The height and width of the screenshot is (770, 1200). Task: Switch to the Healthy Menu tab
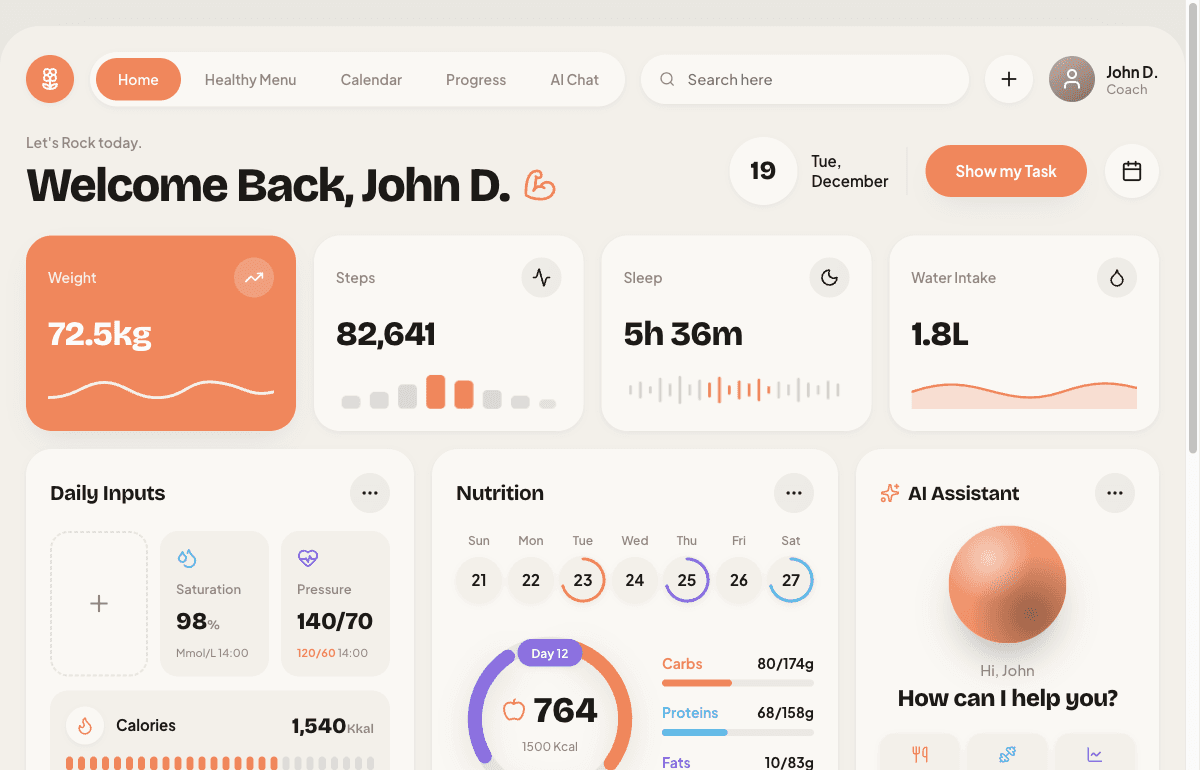point(250,80)
